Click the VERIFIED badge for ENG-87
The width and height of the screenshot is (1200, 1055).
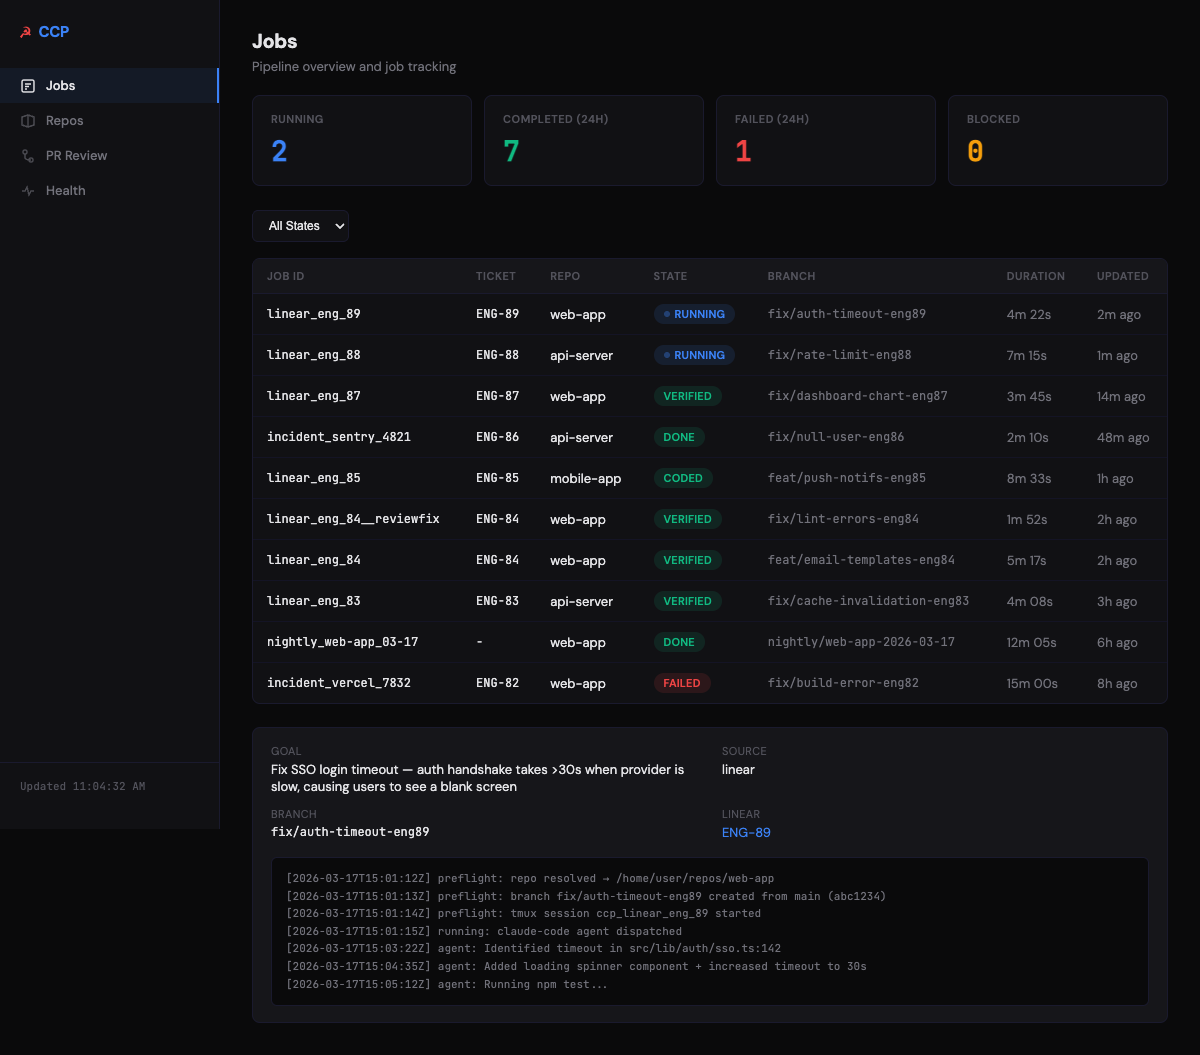point(688,396)
